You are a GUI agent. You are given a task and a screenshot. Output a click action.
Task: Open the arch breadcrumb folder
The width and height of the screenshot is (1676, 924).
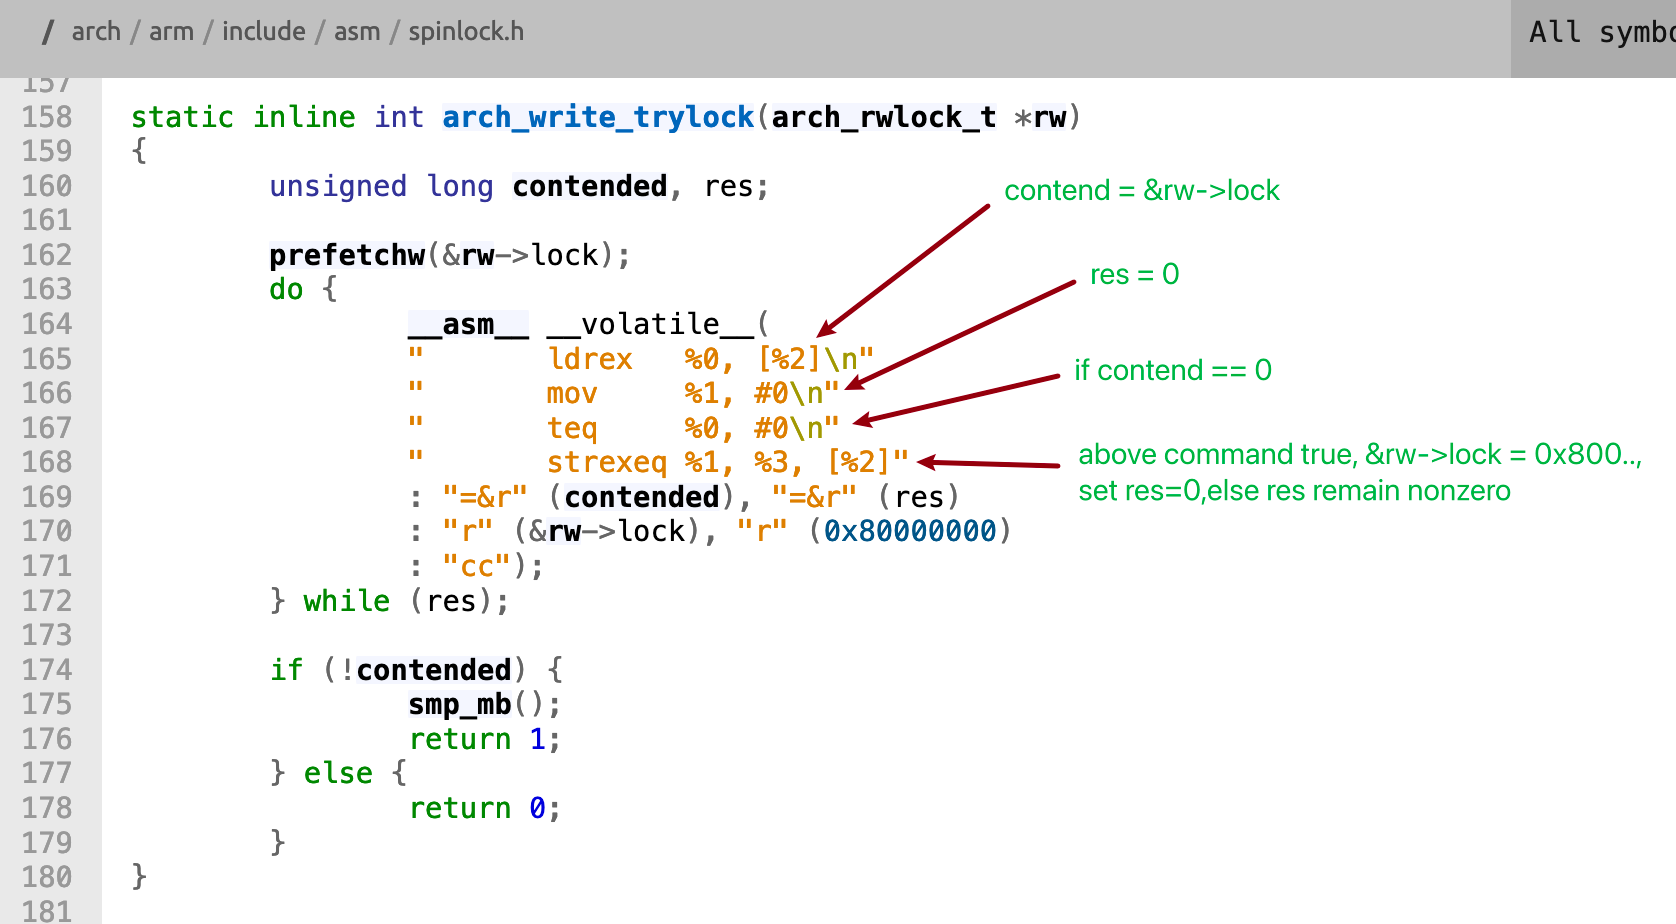click(96, 32)
